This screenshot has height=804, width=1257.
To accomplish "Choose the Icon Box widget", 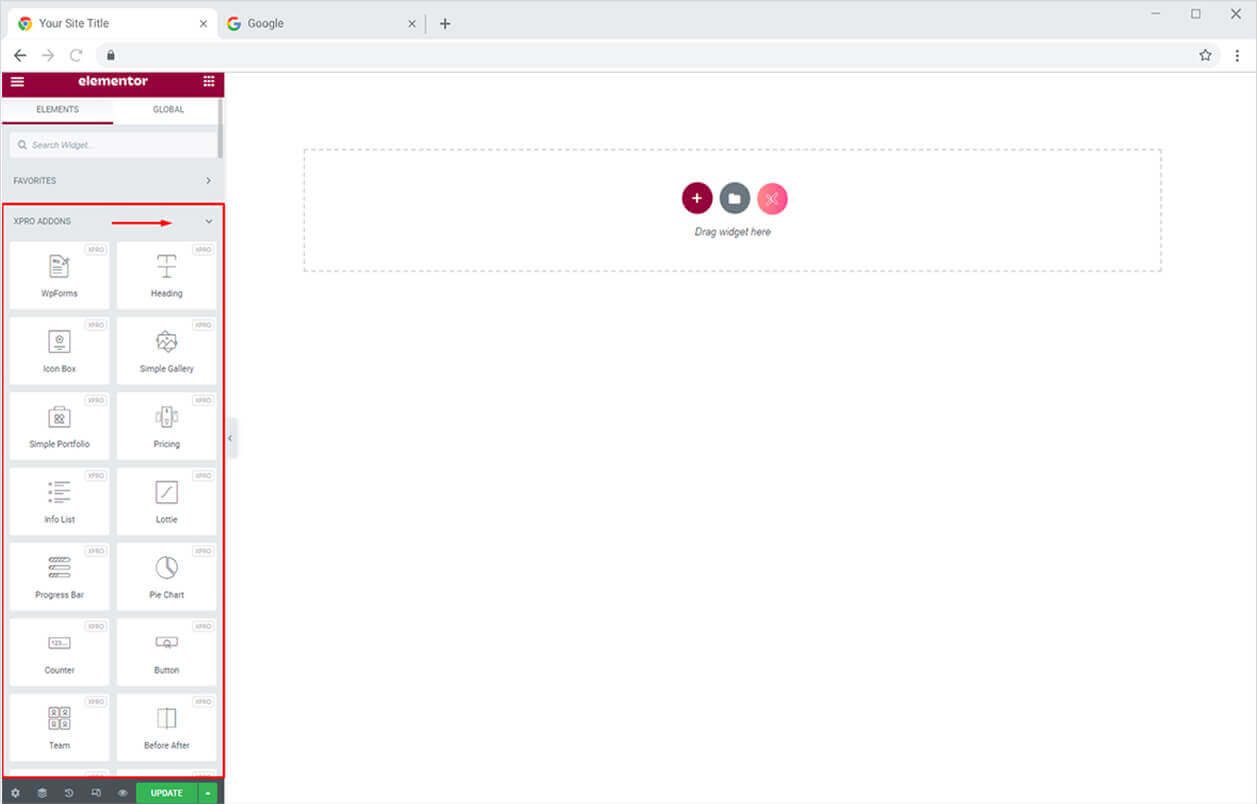I will click(x=59, y=350).
